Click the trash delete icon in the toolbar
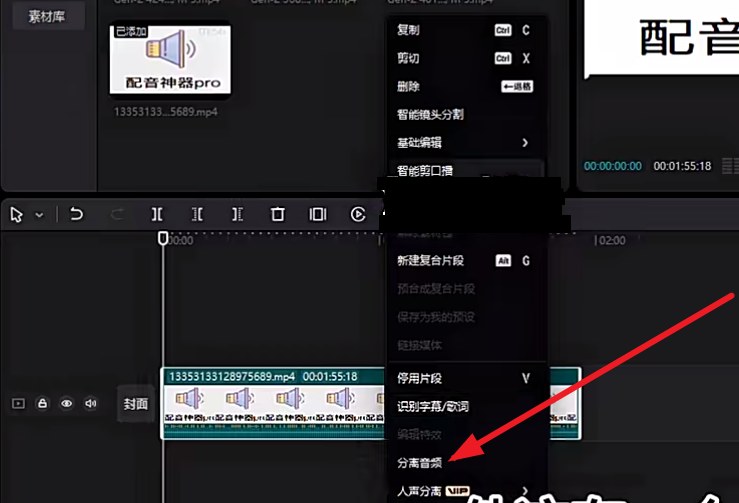Screen dimensions: 739x503 pyautogui.click(x=278, y=214)
